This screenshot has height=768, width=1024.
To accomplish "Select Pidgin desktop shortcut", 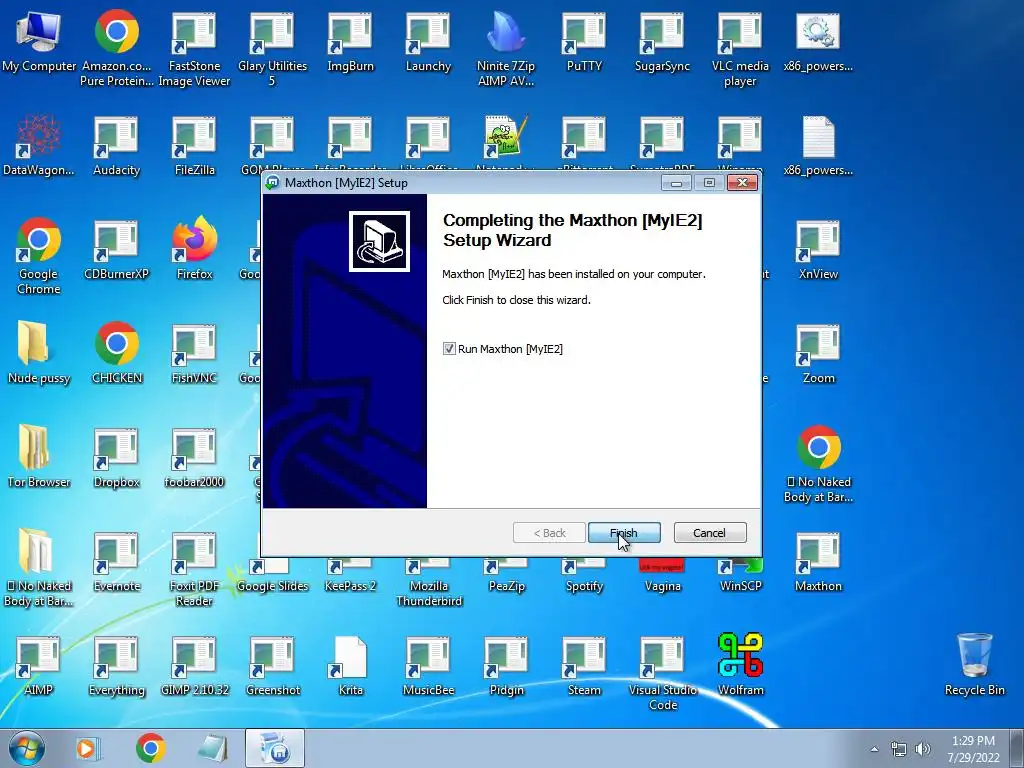I will point(506,665).
